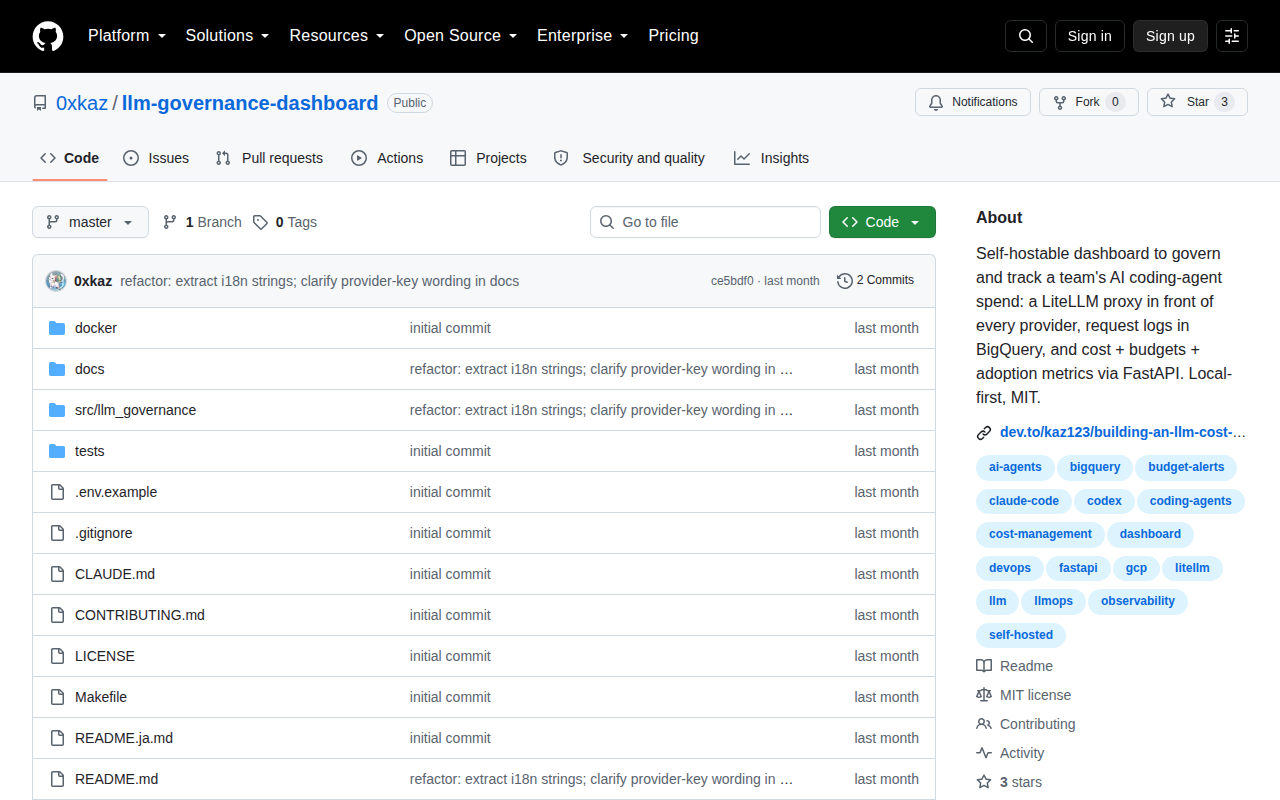This screenshot has height=800, width=1280.
Task: Open the latest commit message link
Action: pyautogui.click(x=320, y=281)
